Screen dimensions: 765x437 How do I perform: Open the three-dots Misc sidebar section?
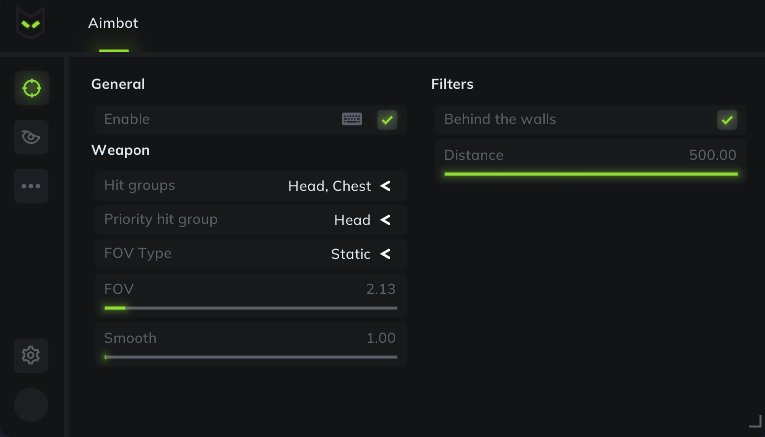[31, 186]
